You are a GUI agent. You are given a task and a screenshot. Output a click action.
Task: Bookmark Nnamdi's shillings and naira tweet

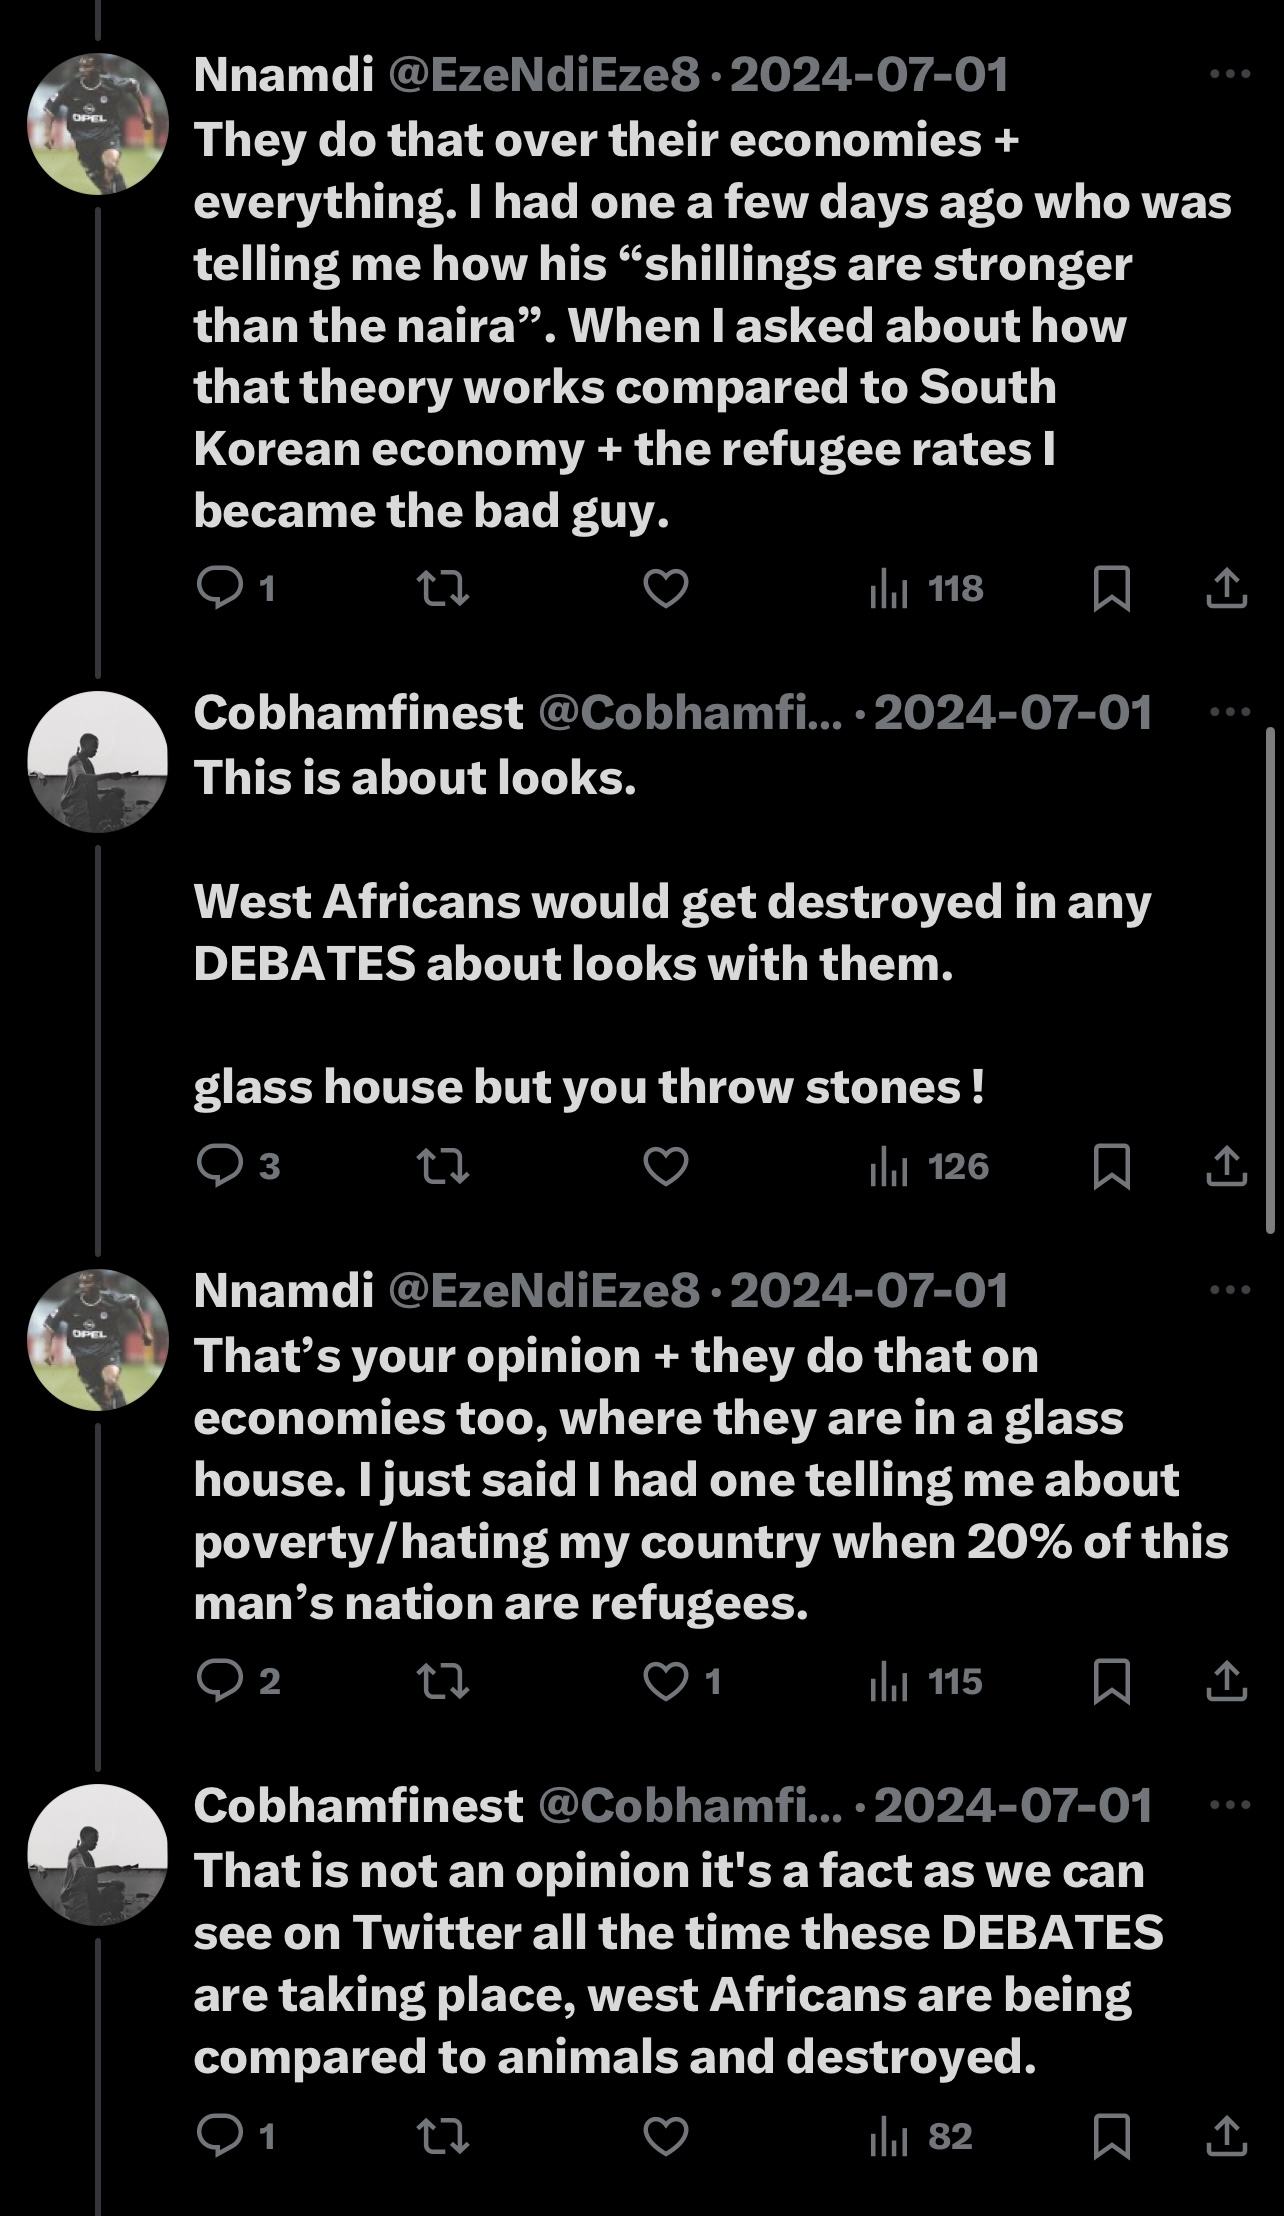point(1112,588)
